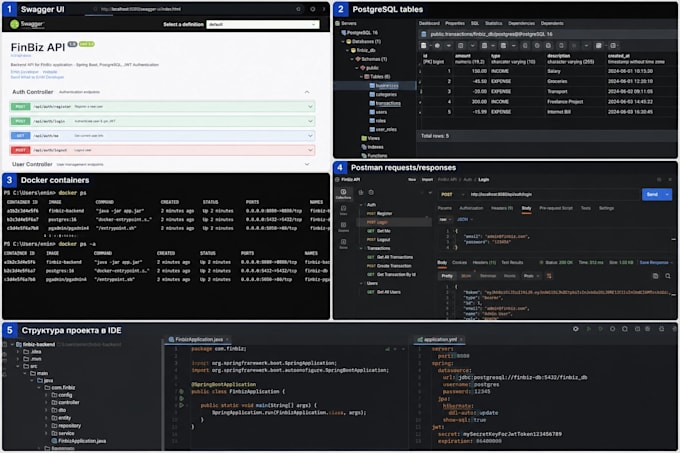Open the Statistics tab in pgAdmin

494,23
